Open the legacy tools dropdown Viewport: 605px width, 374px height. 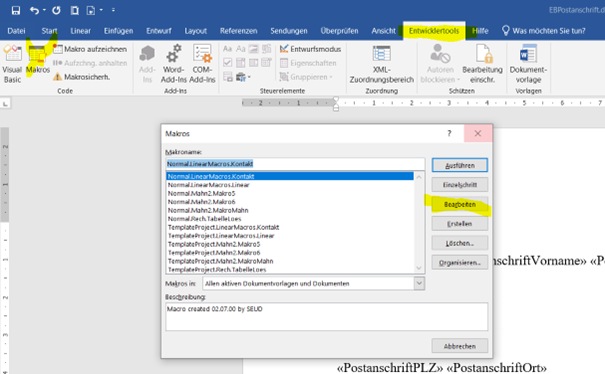click(x=243, y=77)
